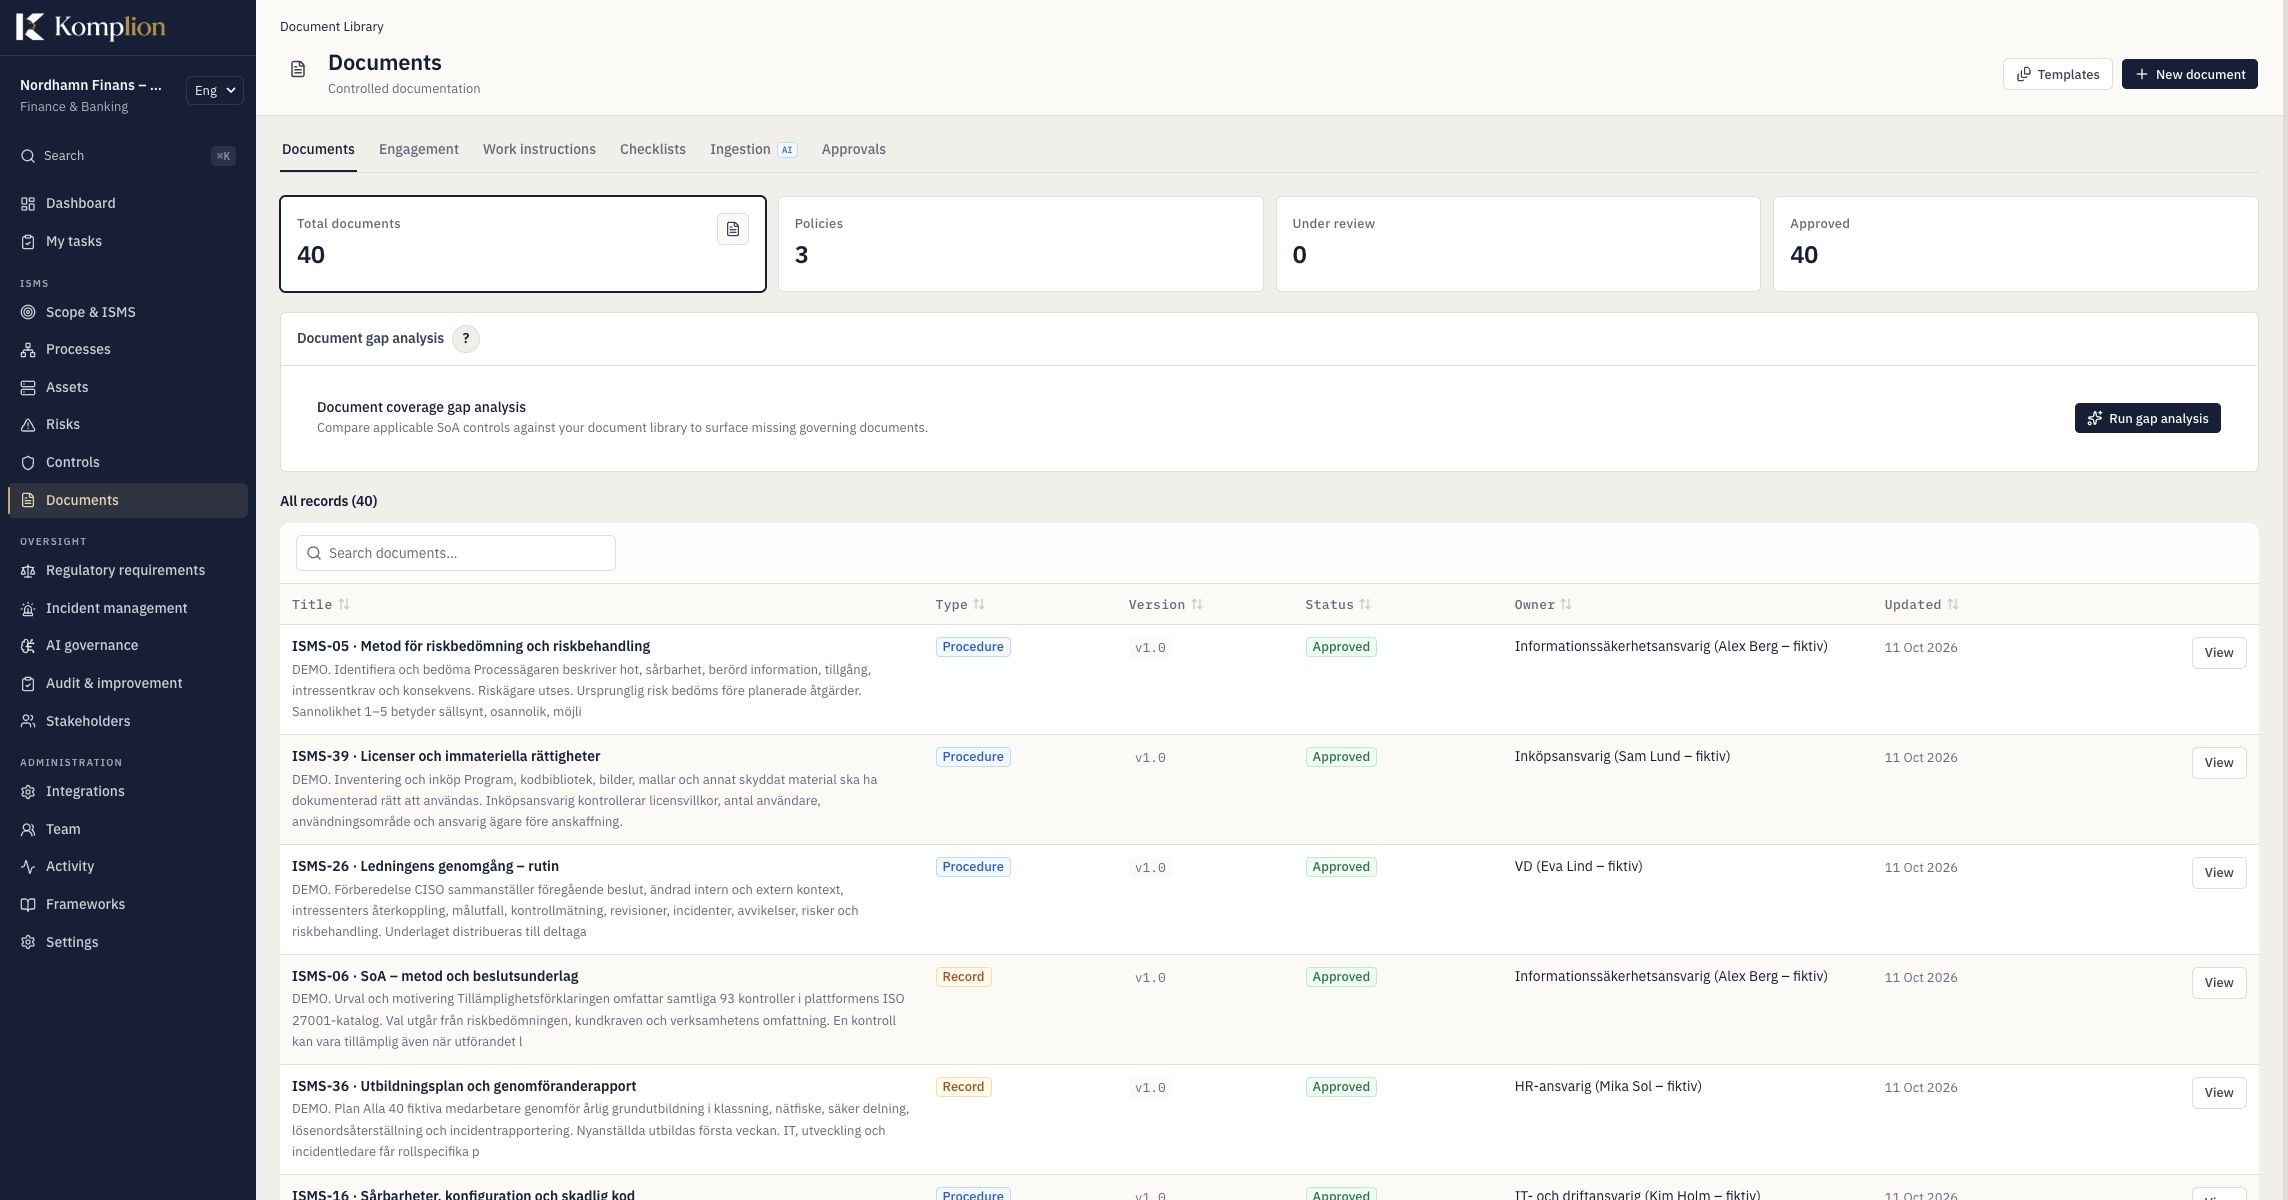Screen dimensions: 2288x1200
Task: View the ISMS-06 SoA document
Action: pos(2219,983)
